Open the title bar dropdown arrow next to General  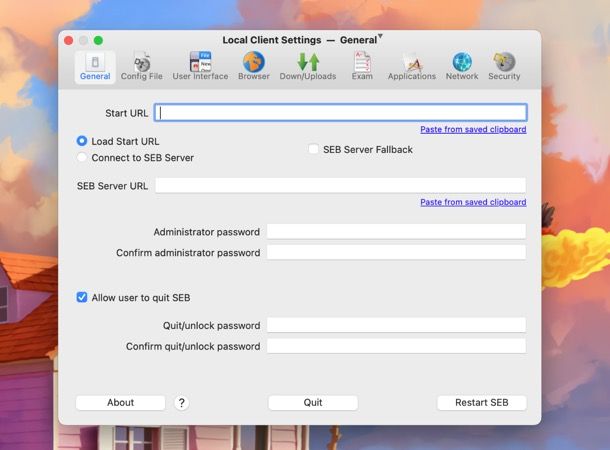(380, 37)
